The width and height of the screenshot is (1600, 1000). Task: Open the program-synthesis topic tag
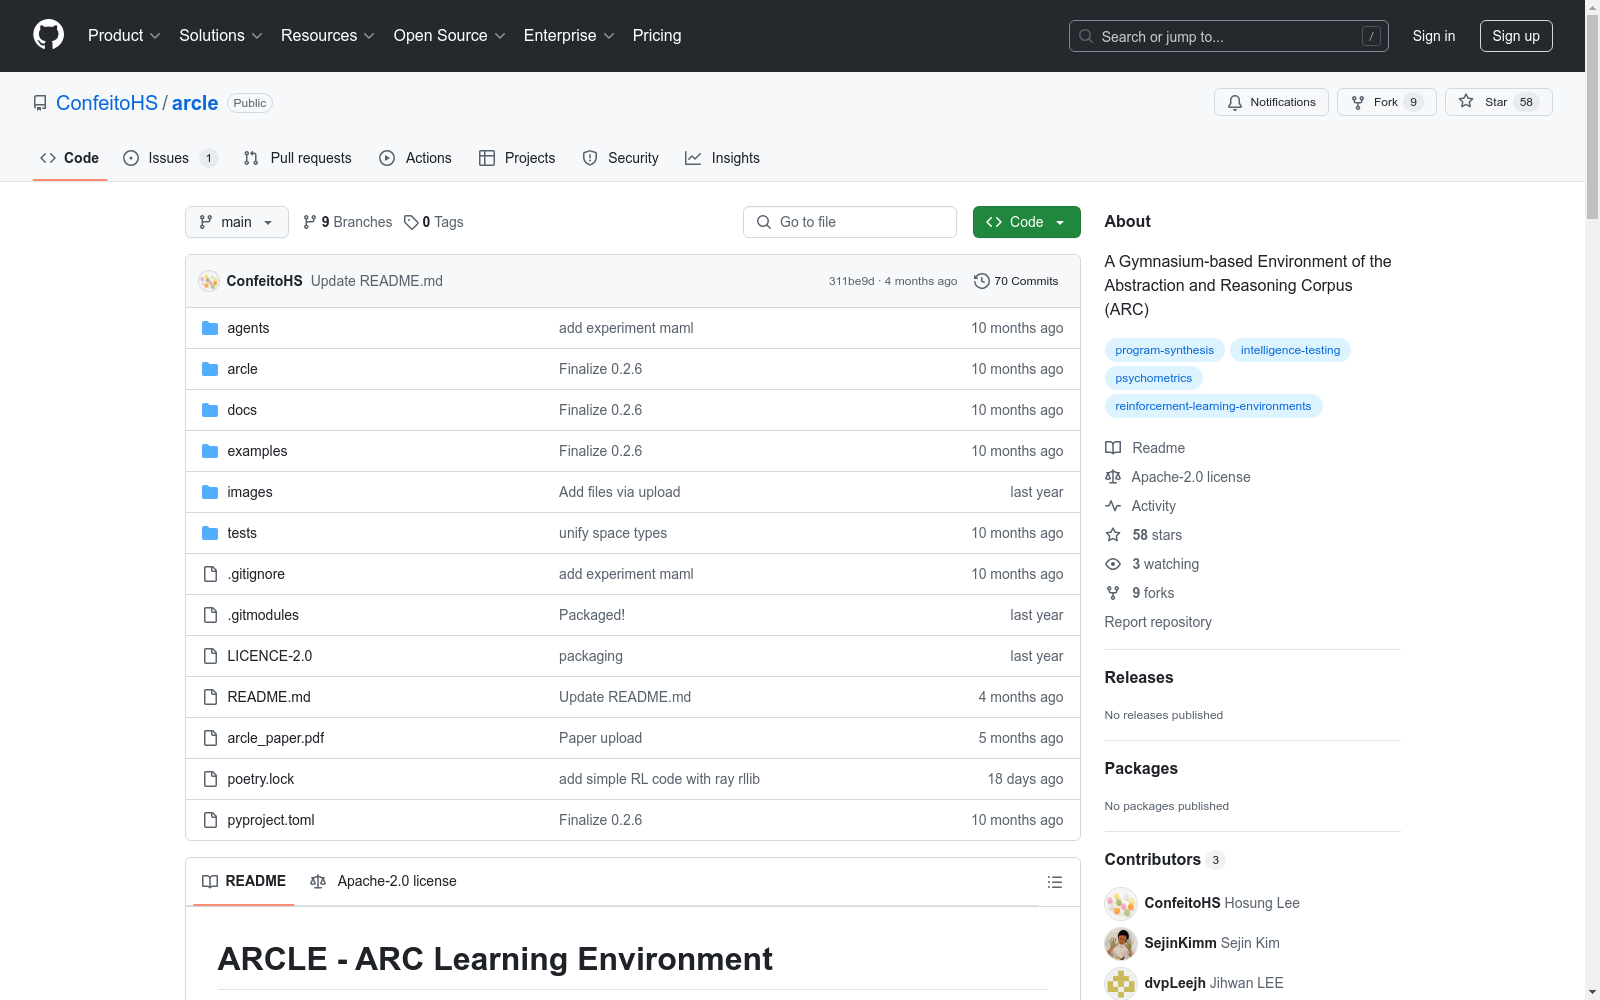1164,350
